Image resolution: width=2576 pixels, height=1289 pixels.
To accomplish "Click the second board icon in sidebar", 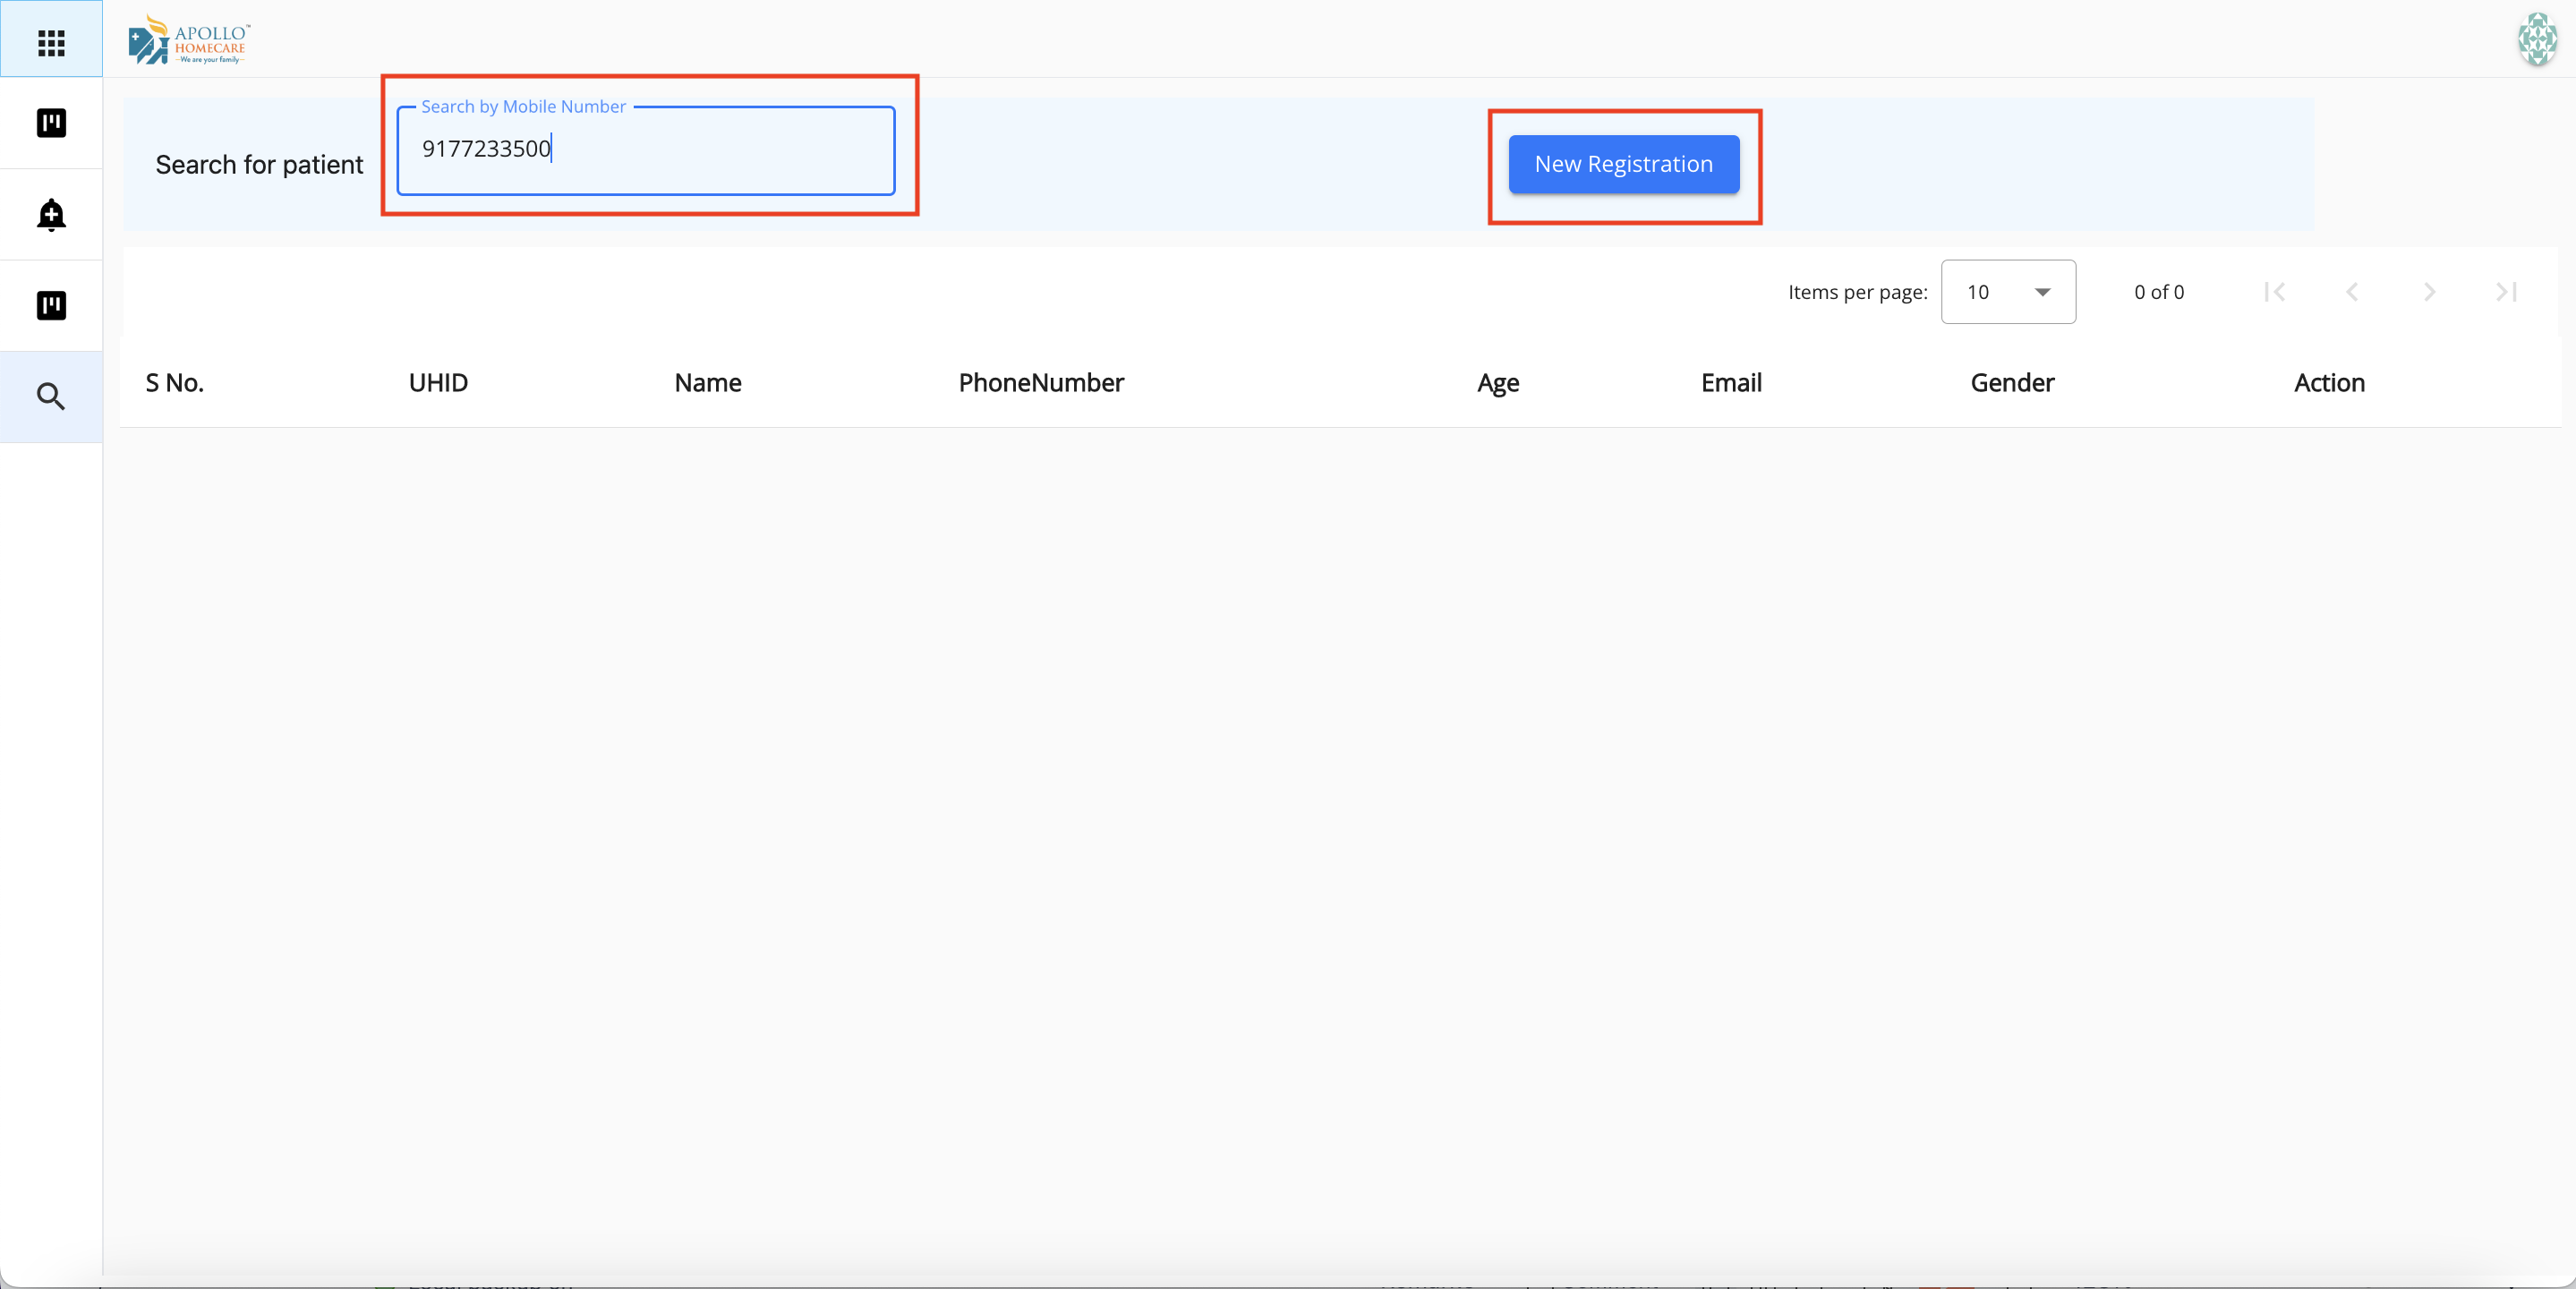I will pos(51,305).
